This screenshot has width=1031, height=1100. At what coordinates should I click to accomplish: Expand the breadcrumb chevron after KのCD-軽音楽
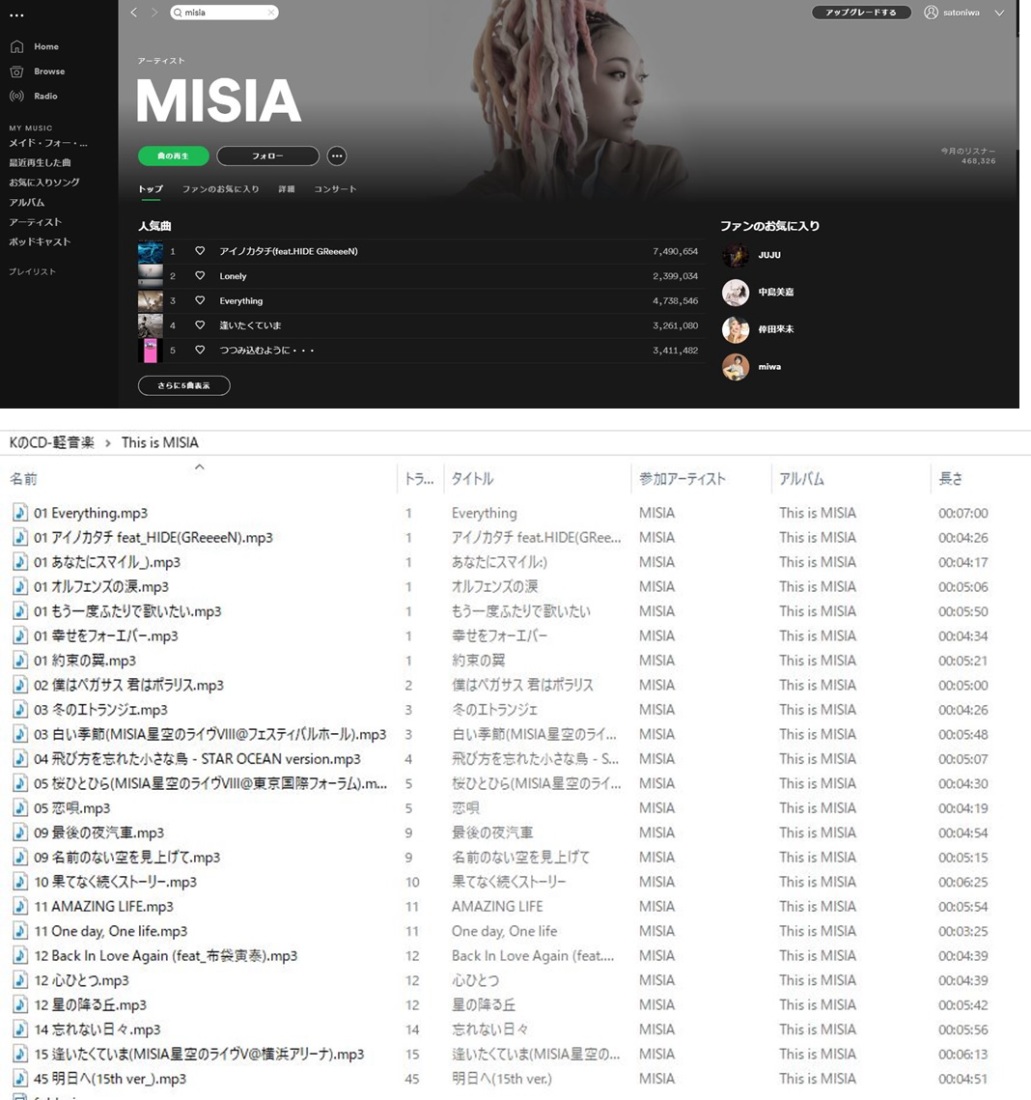point(107,443)
